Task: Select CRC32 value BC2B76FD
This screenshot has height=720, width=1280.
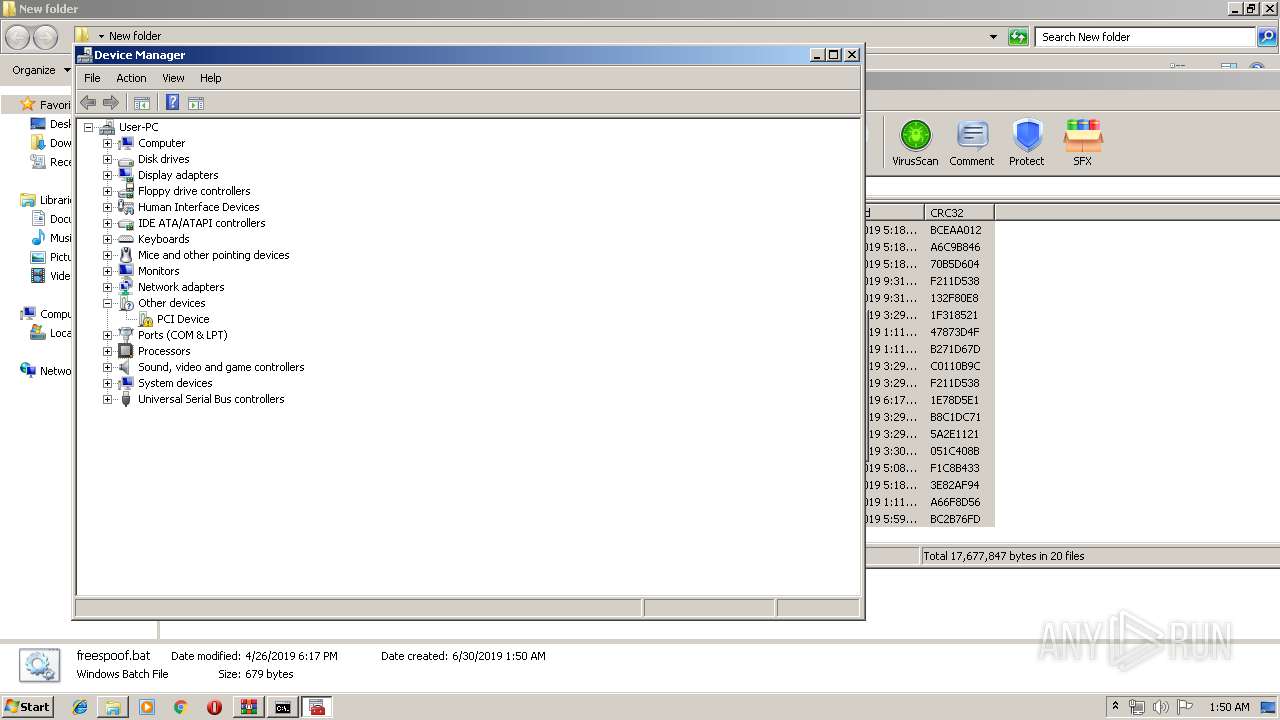Action: (955, 519)
